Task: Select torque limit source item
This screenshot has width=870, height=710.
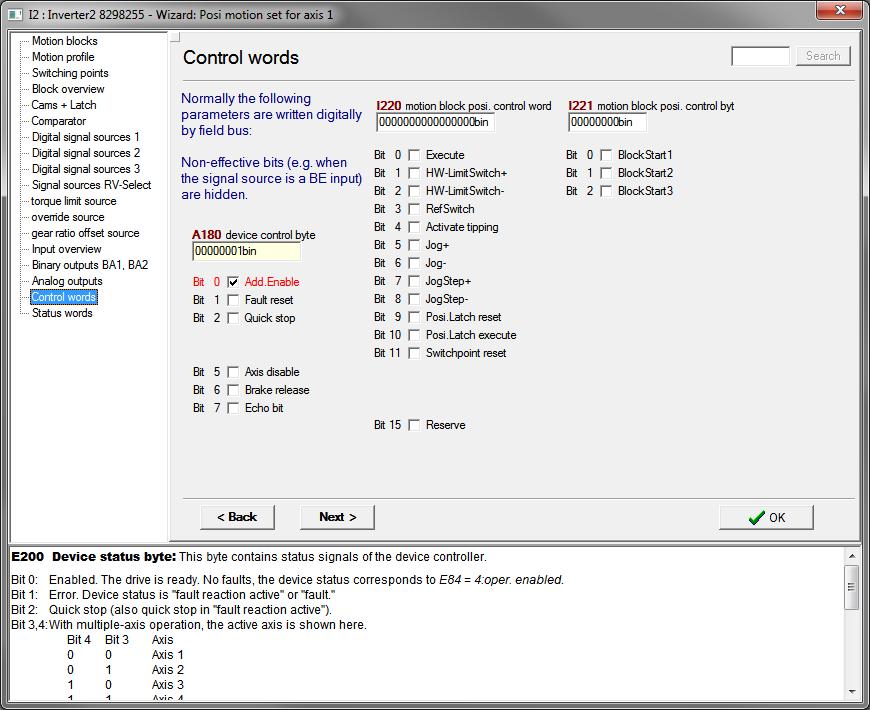Action: coord(73,201)
